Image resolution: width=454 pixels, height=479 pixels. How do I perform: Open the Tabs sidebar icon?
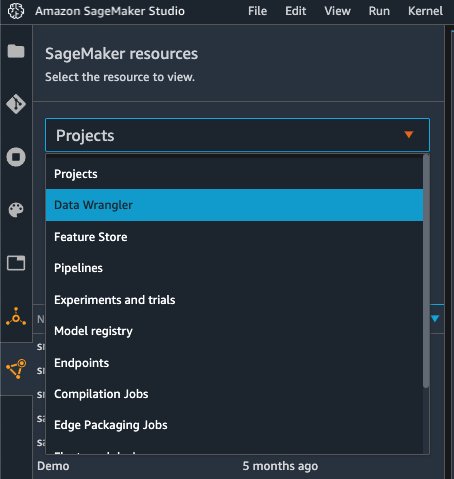16,263
